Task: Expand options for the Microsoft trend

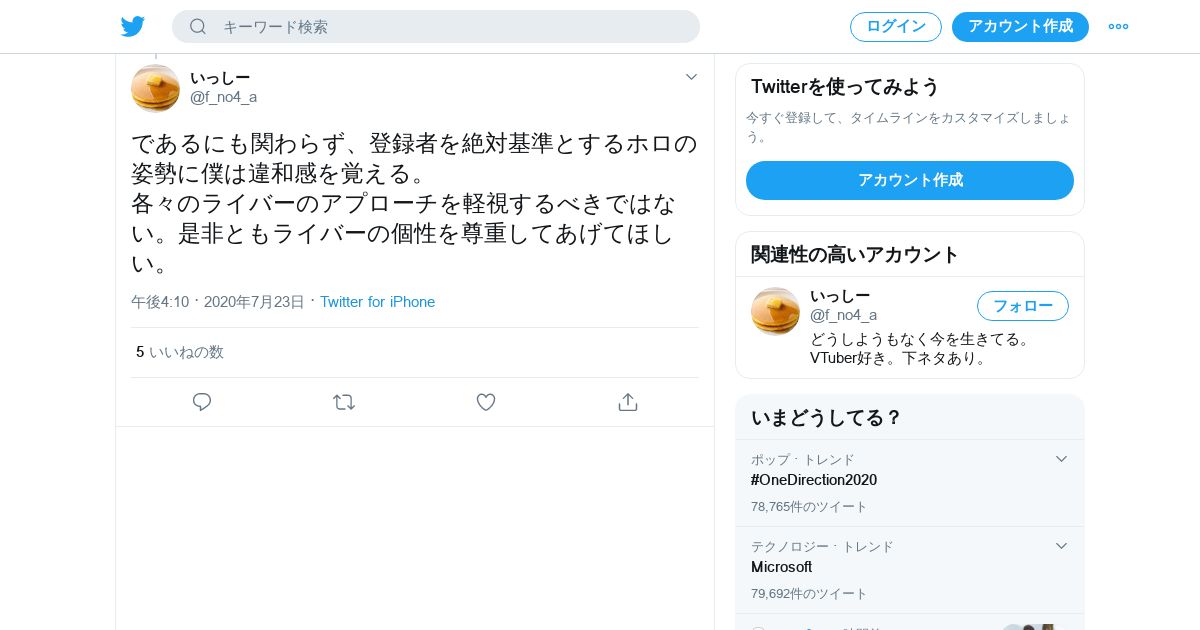Action: [1062, 546]
